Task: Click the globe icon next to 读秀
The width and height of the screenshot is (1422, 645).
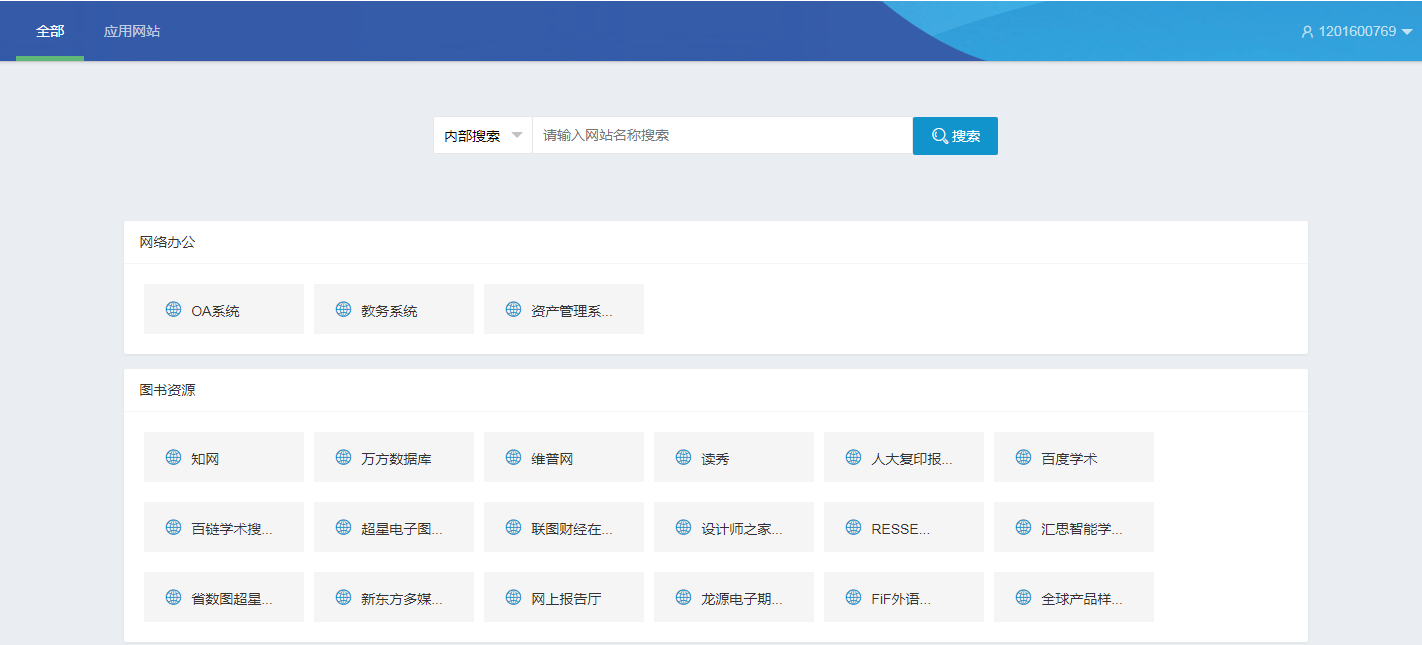Action: pyautogui.click(x=683, y=457)
